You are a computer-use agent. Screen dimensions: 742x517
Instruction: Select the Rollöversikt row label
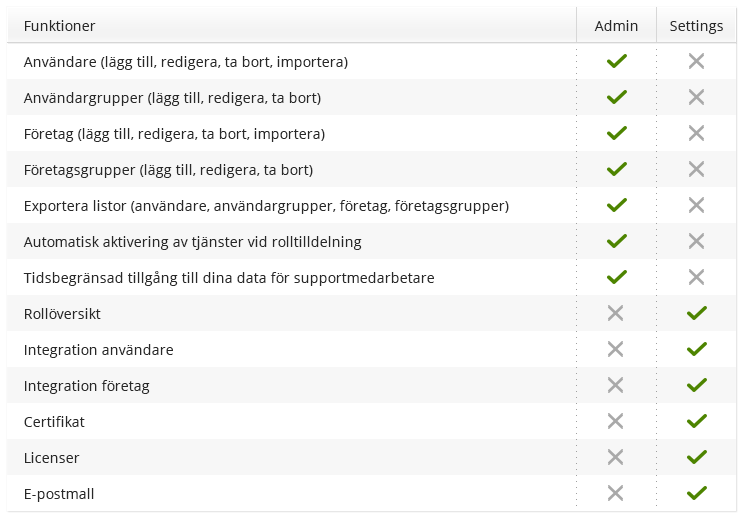[x=62, y=314]
